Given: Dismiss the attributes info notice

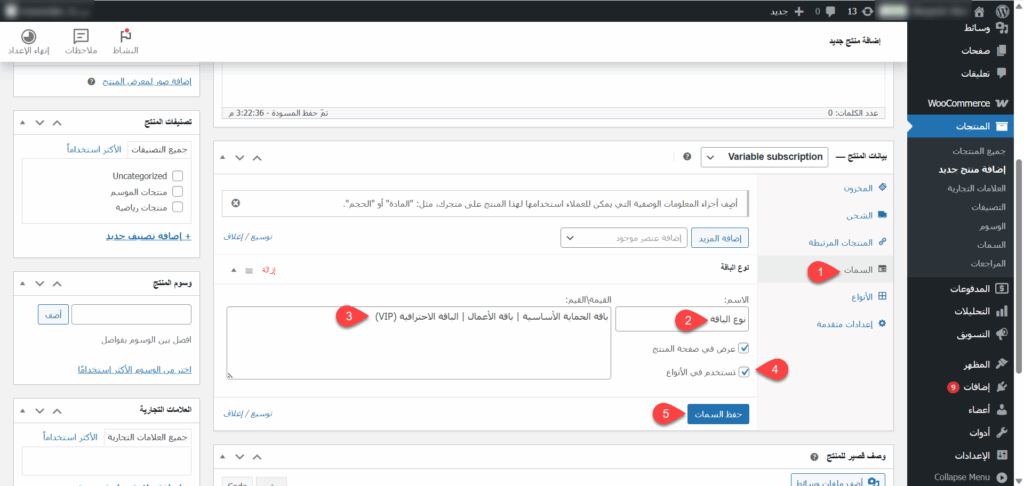Looking at the screenshot, I should (x=236, y=203).
